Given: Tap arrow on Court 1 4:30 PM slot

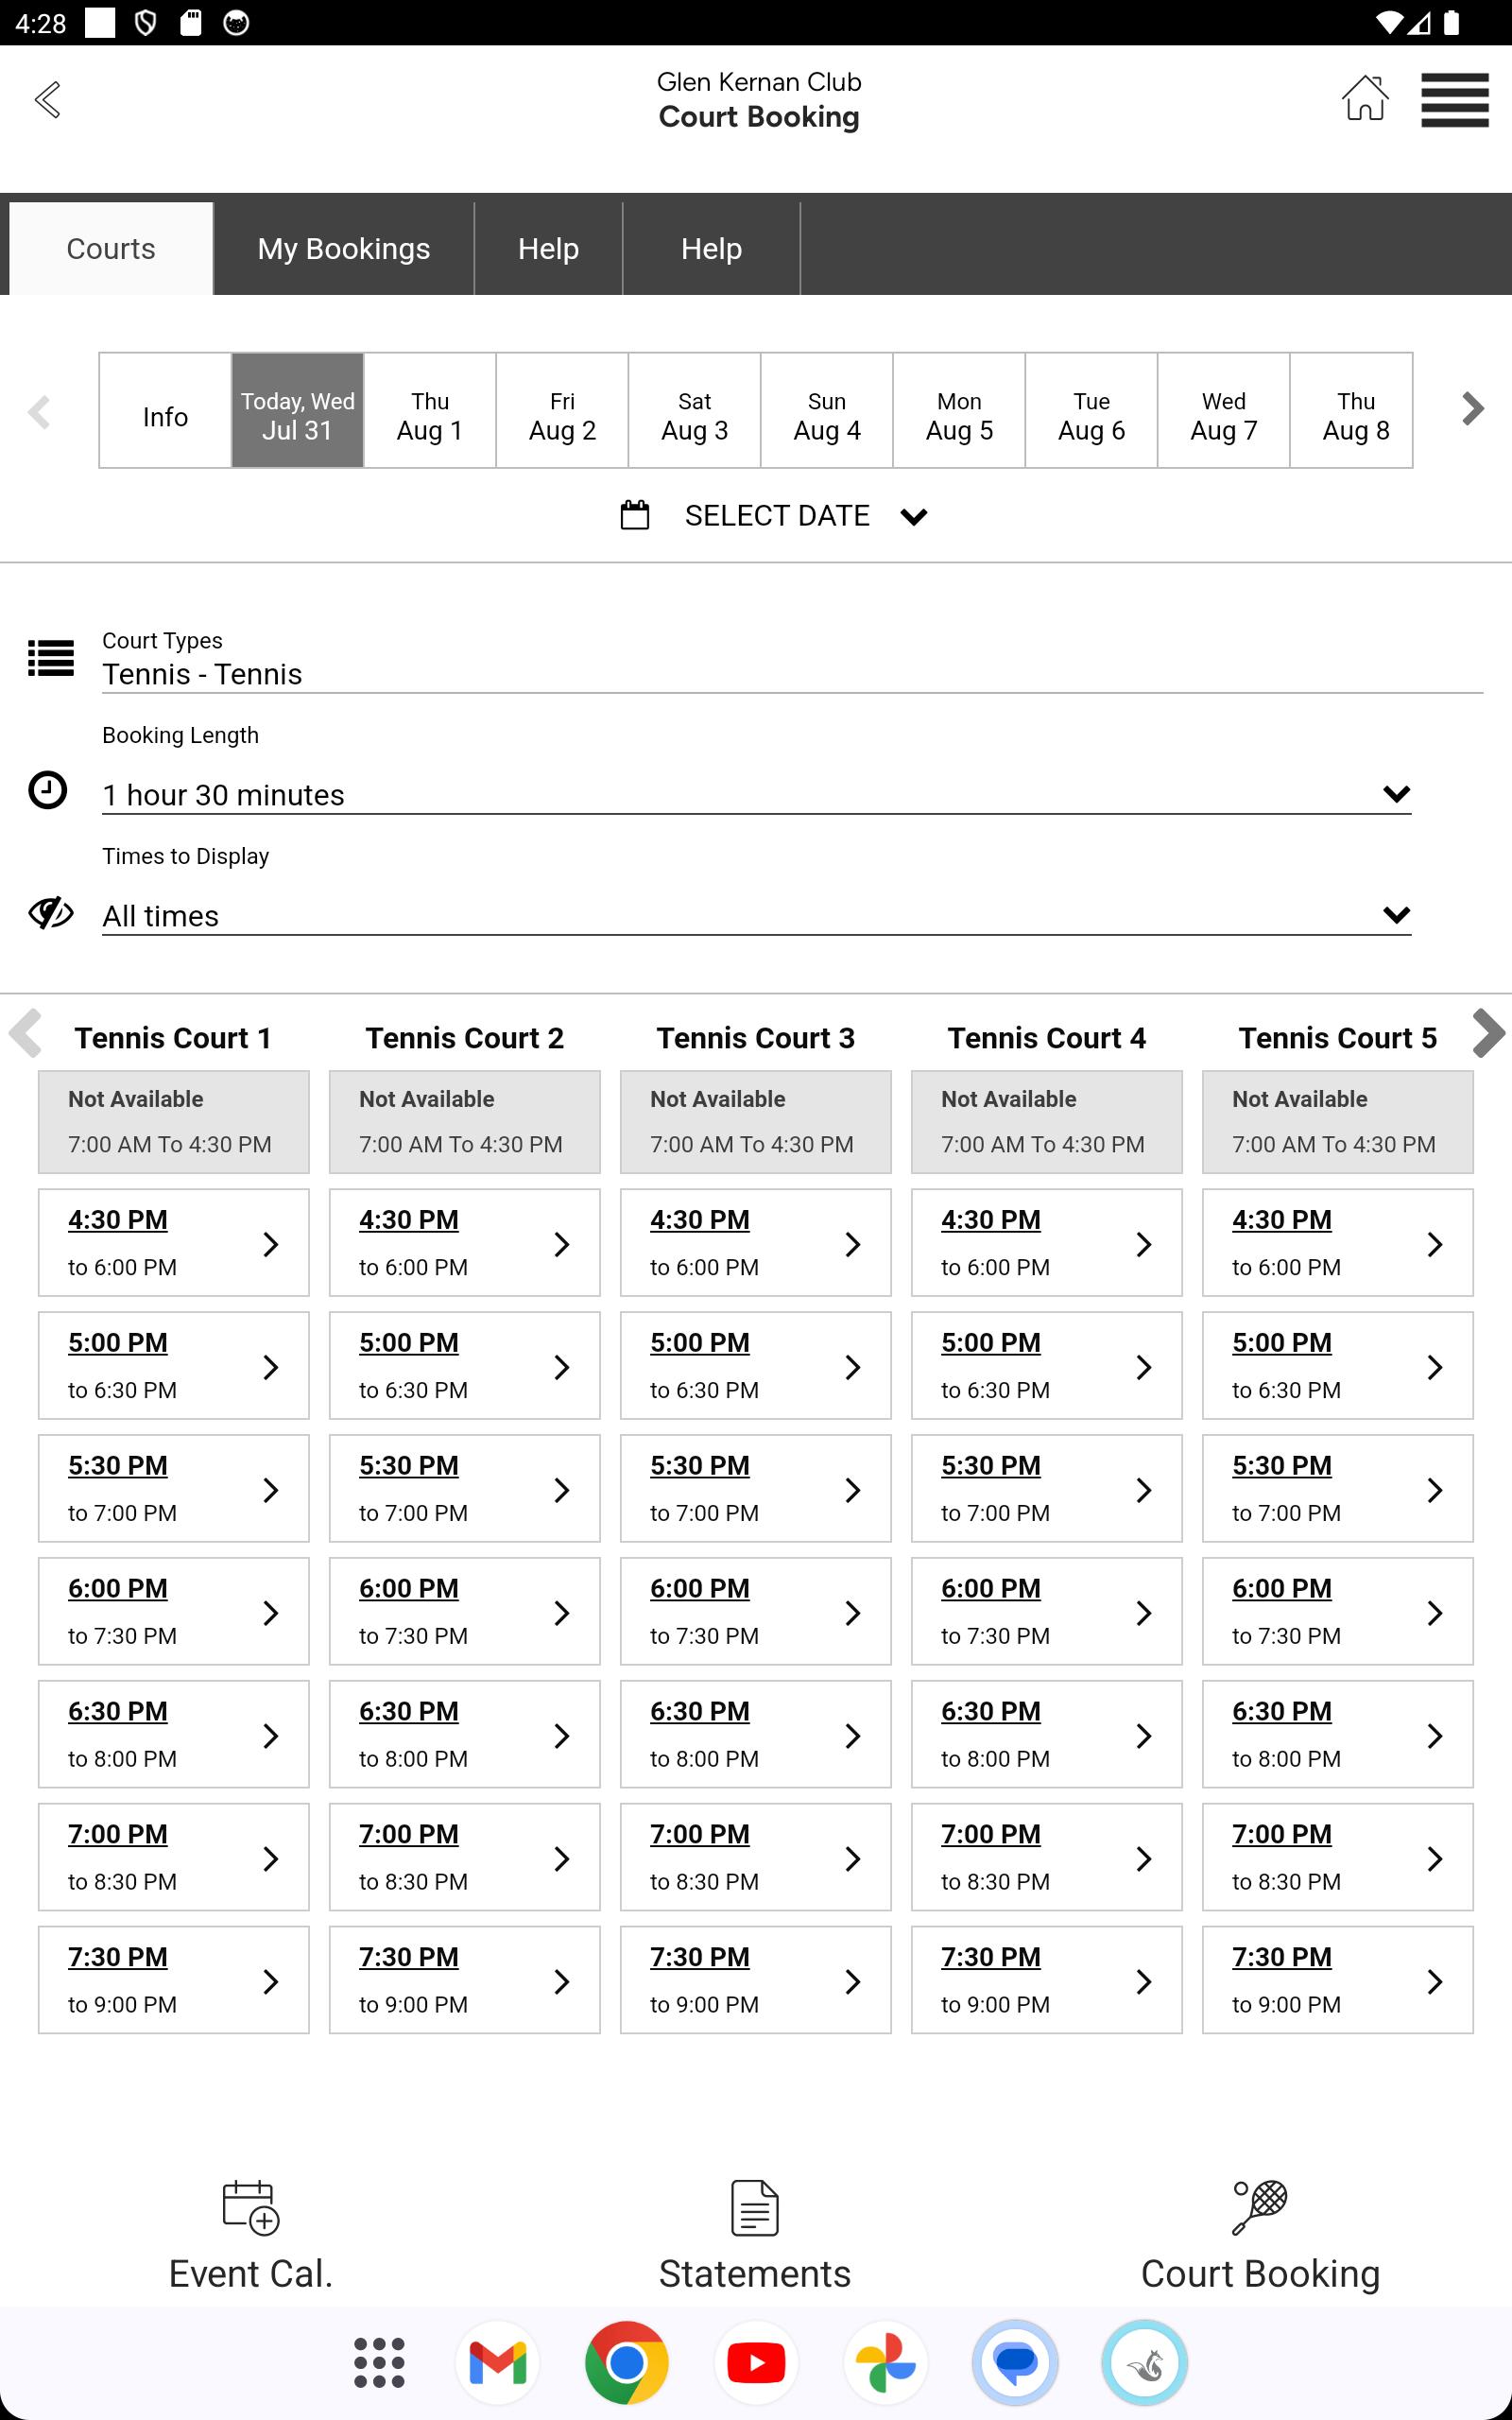Looking at the screenshot, I should [270, 1244].
